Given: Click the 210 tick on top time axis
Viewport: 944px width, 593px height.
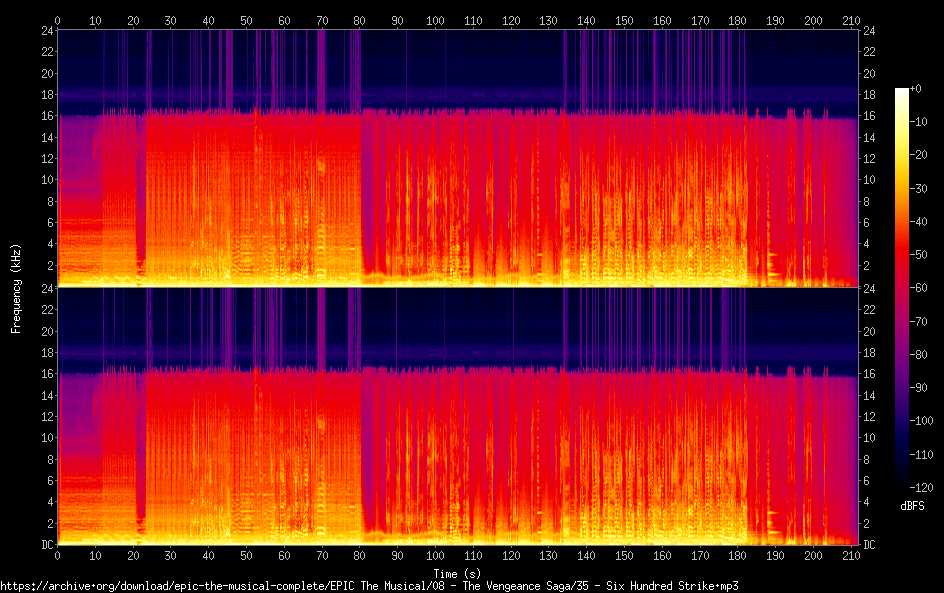Looking at the screenshot, I should [851, 20].
